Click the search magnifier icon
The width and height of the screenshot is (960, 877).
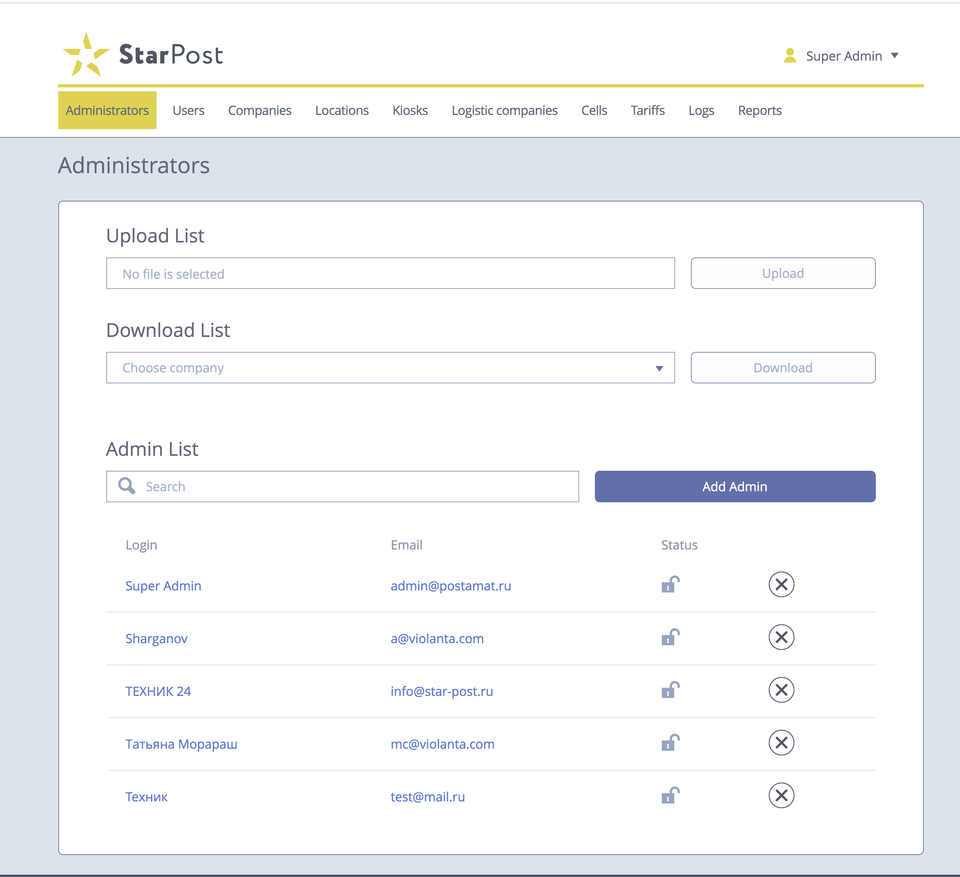click(127, 486)
